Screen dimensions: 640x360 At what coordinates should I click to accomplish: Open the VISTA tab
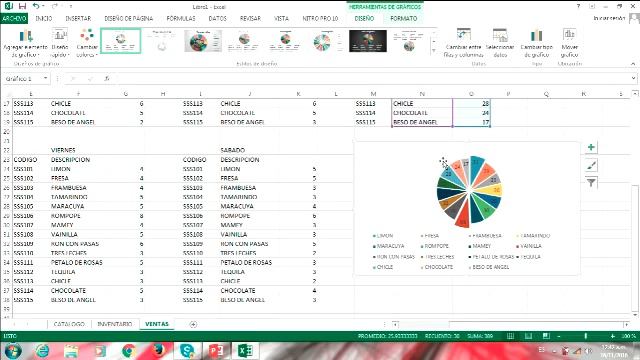pos(281,18)
